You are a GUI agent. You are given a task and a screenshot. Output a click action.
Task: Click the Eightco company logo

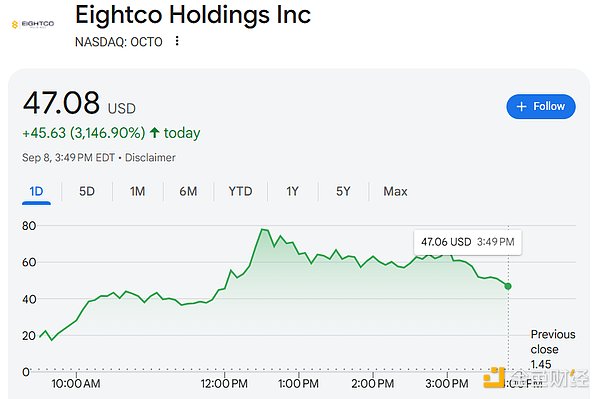tap(33, 24)
